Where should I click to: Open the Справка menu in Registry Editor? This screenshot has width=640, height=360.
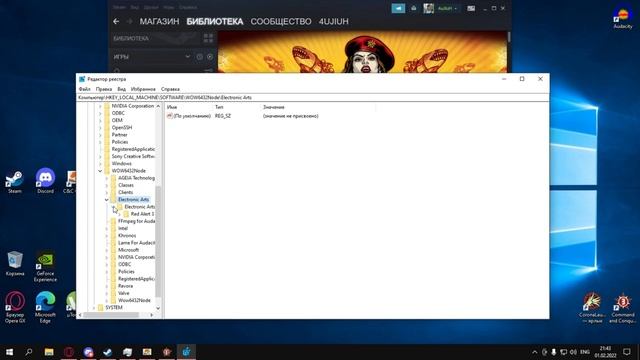[x=170, y=89]
